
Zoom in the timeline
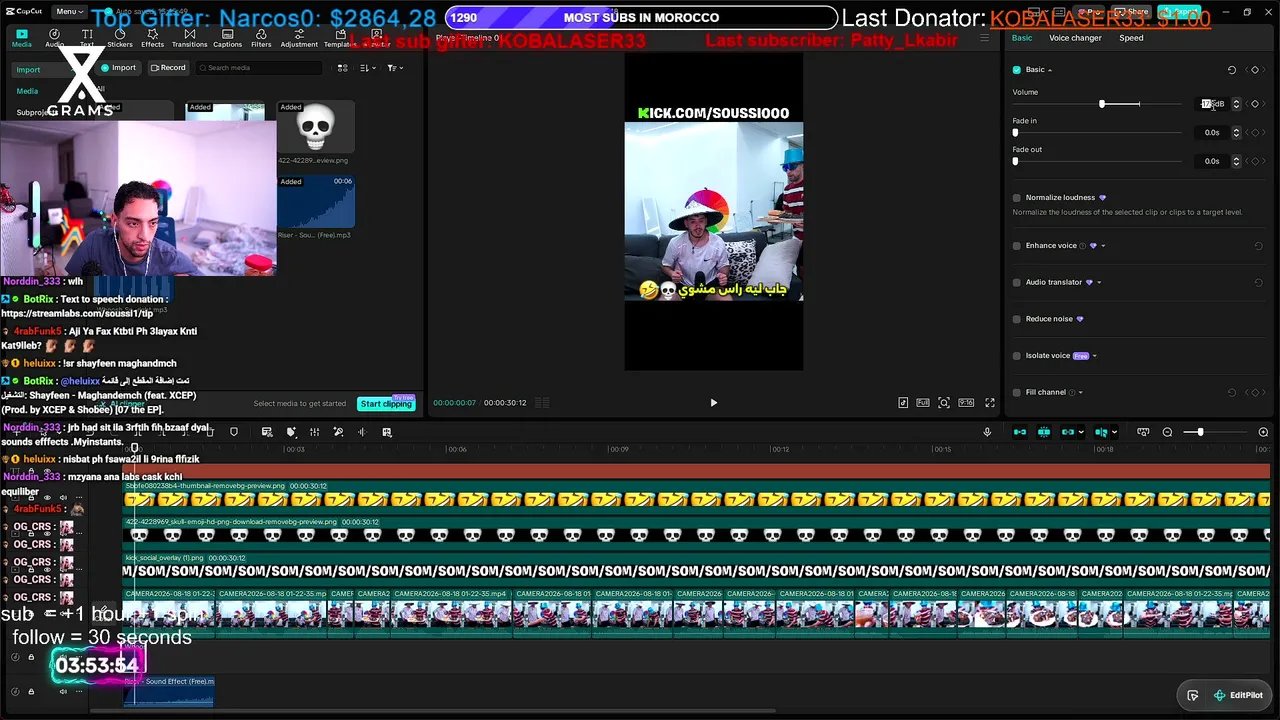1263,432
